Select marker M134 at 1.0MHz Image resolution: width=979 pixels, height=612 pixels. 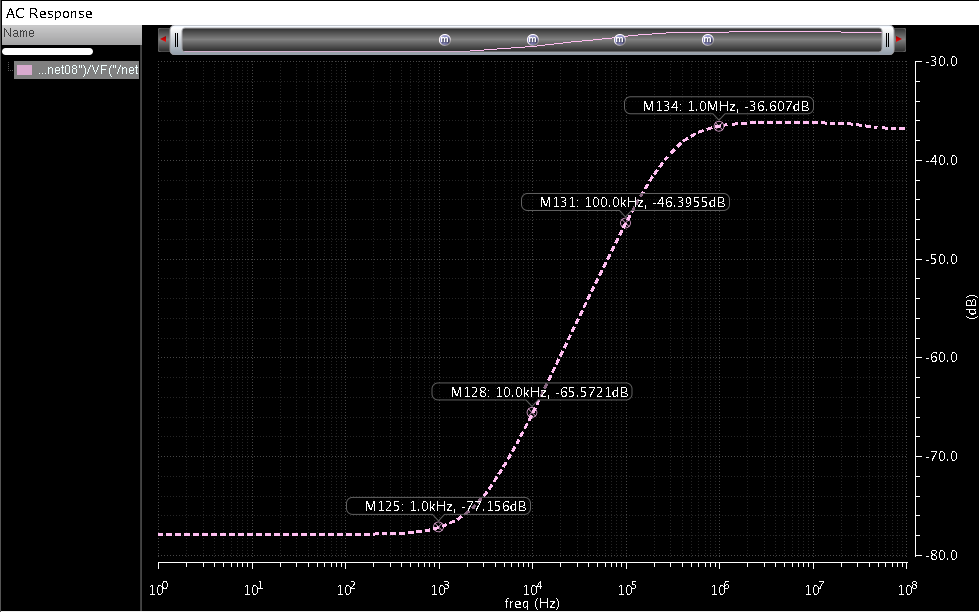tap(719, 126)
